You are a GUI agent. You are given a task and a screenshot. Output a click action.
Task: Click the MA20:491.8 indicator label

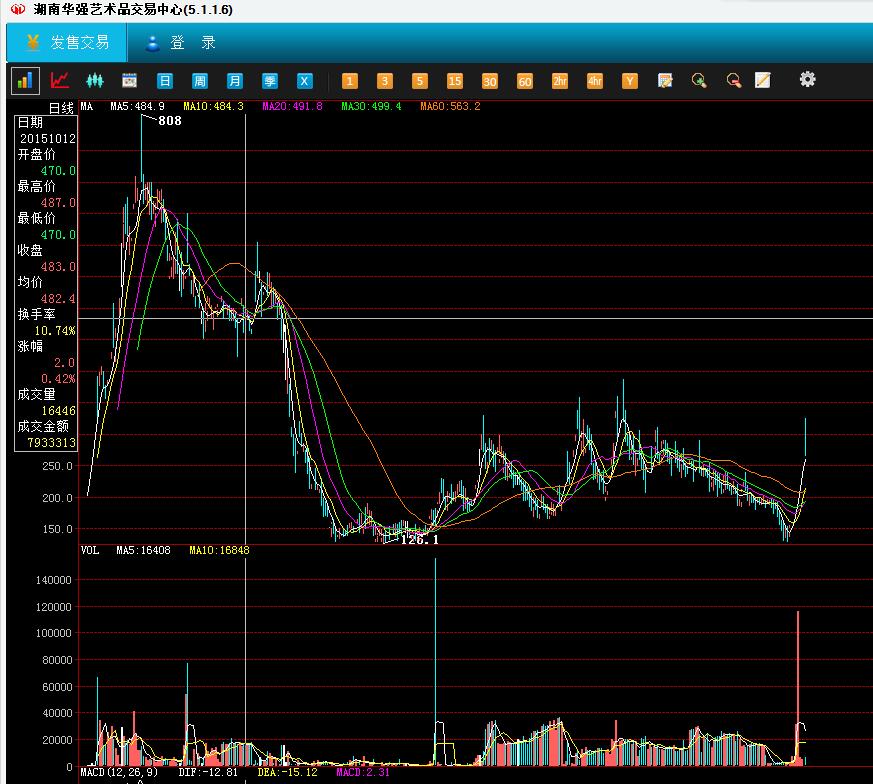[x=292, y=106]
